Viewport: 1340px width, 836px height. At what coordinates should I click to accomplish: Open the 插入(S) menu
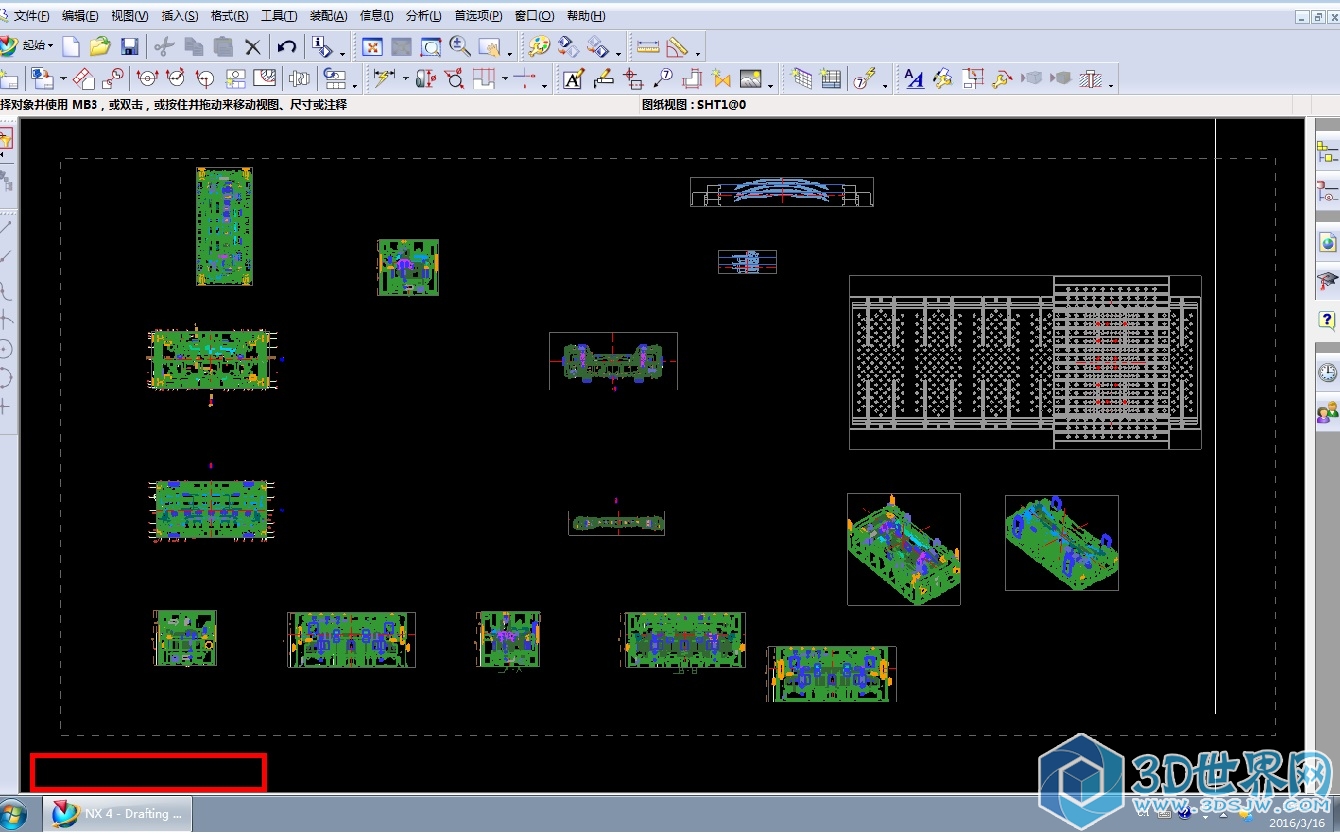coord(180,16)
